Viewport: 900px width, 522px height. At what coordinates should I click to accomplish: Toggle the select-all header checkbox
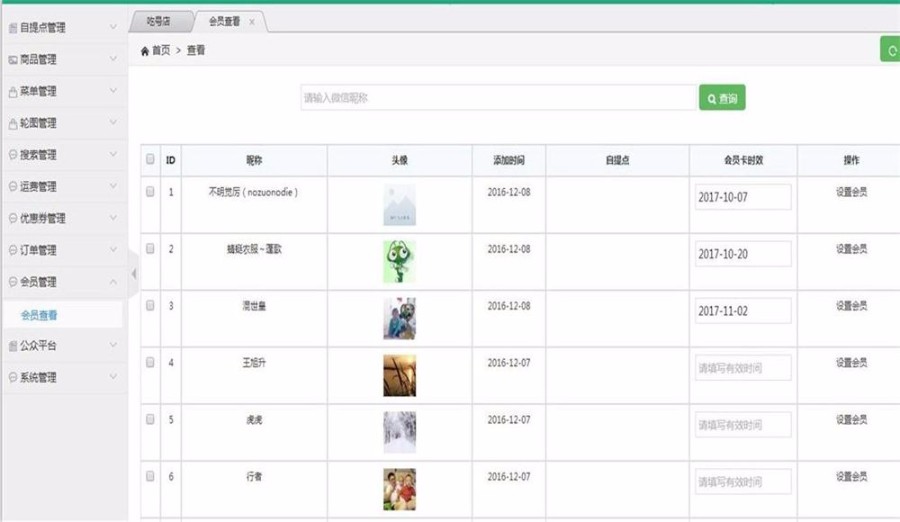coord(150,159)
